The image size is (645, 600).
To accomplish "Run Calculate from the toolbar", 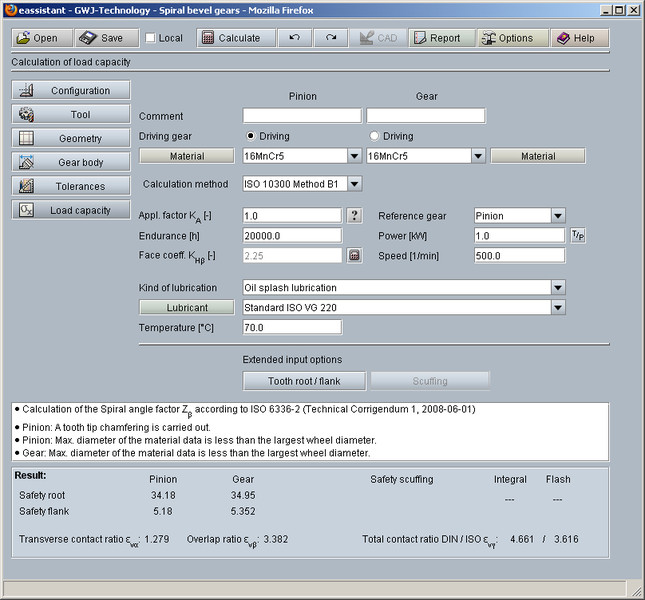I will pyautogui.click(x=231, y=38).
